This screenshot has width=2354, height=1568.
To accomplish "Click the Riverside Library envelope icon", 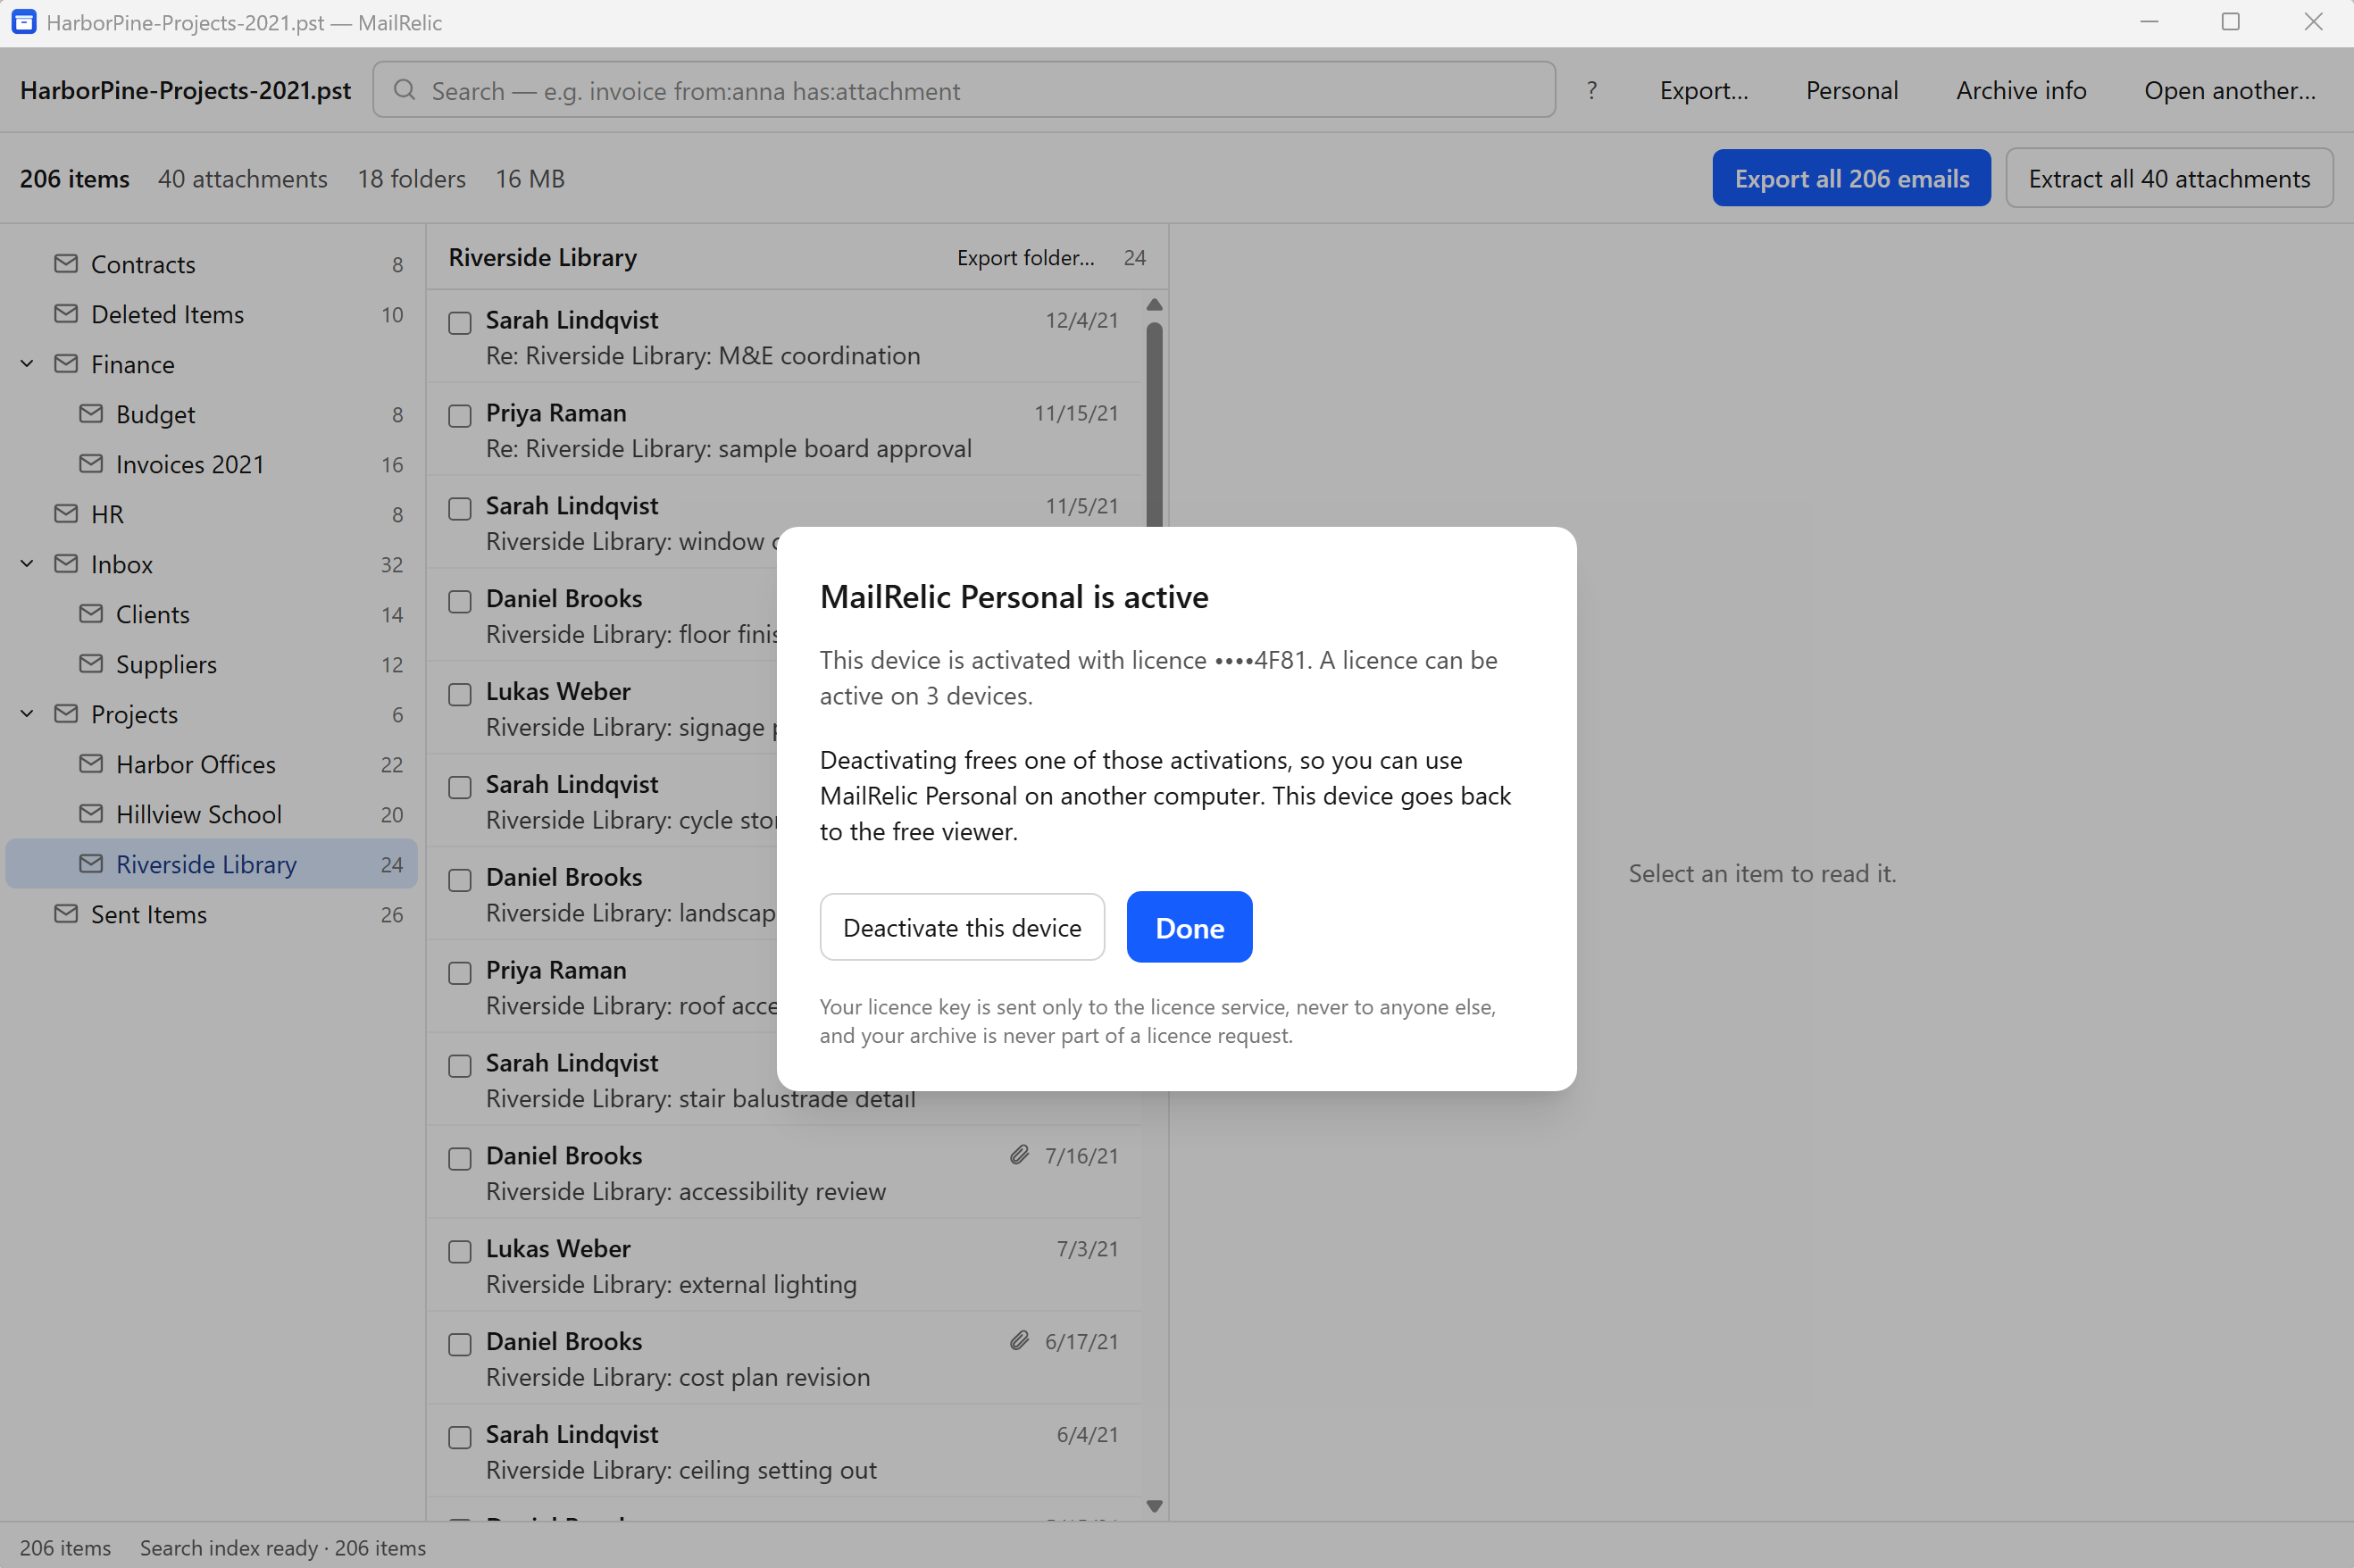I will coord(91,864).
